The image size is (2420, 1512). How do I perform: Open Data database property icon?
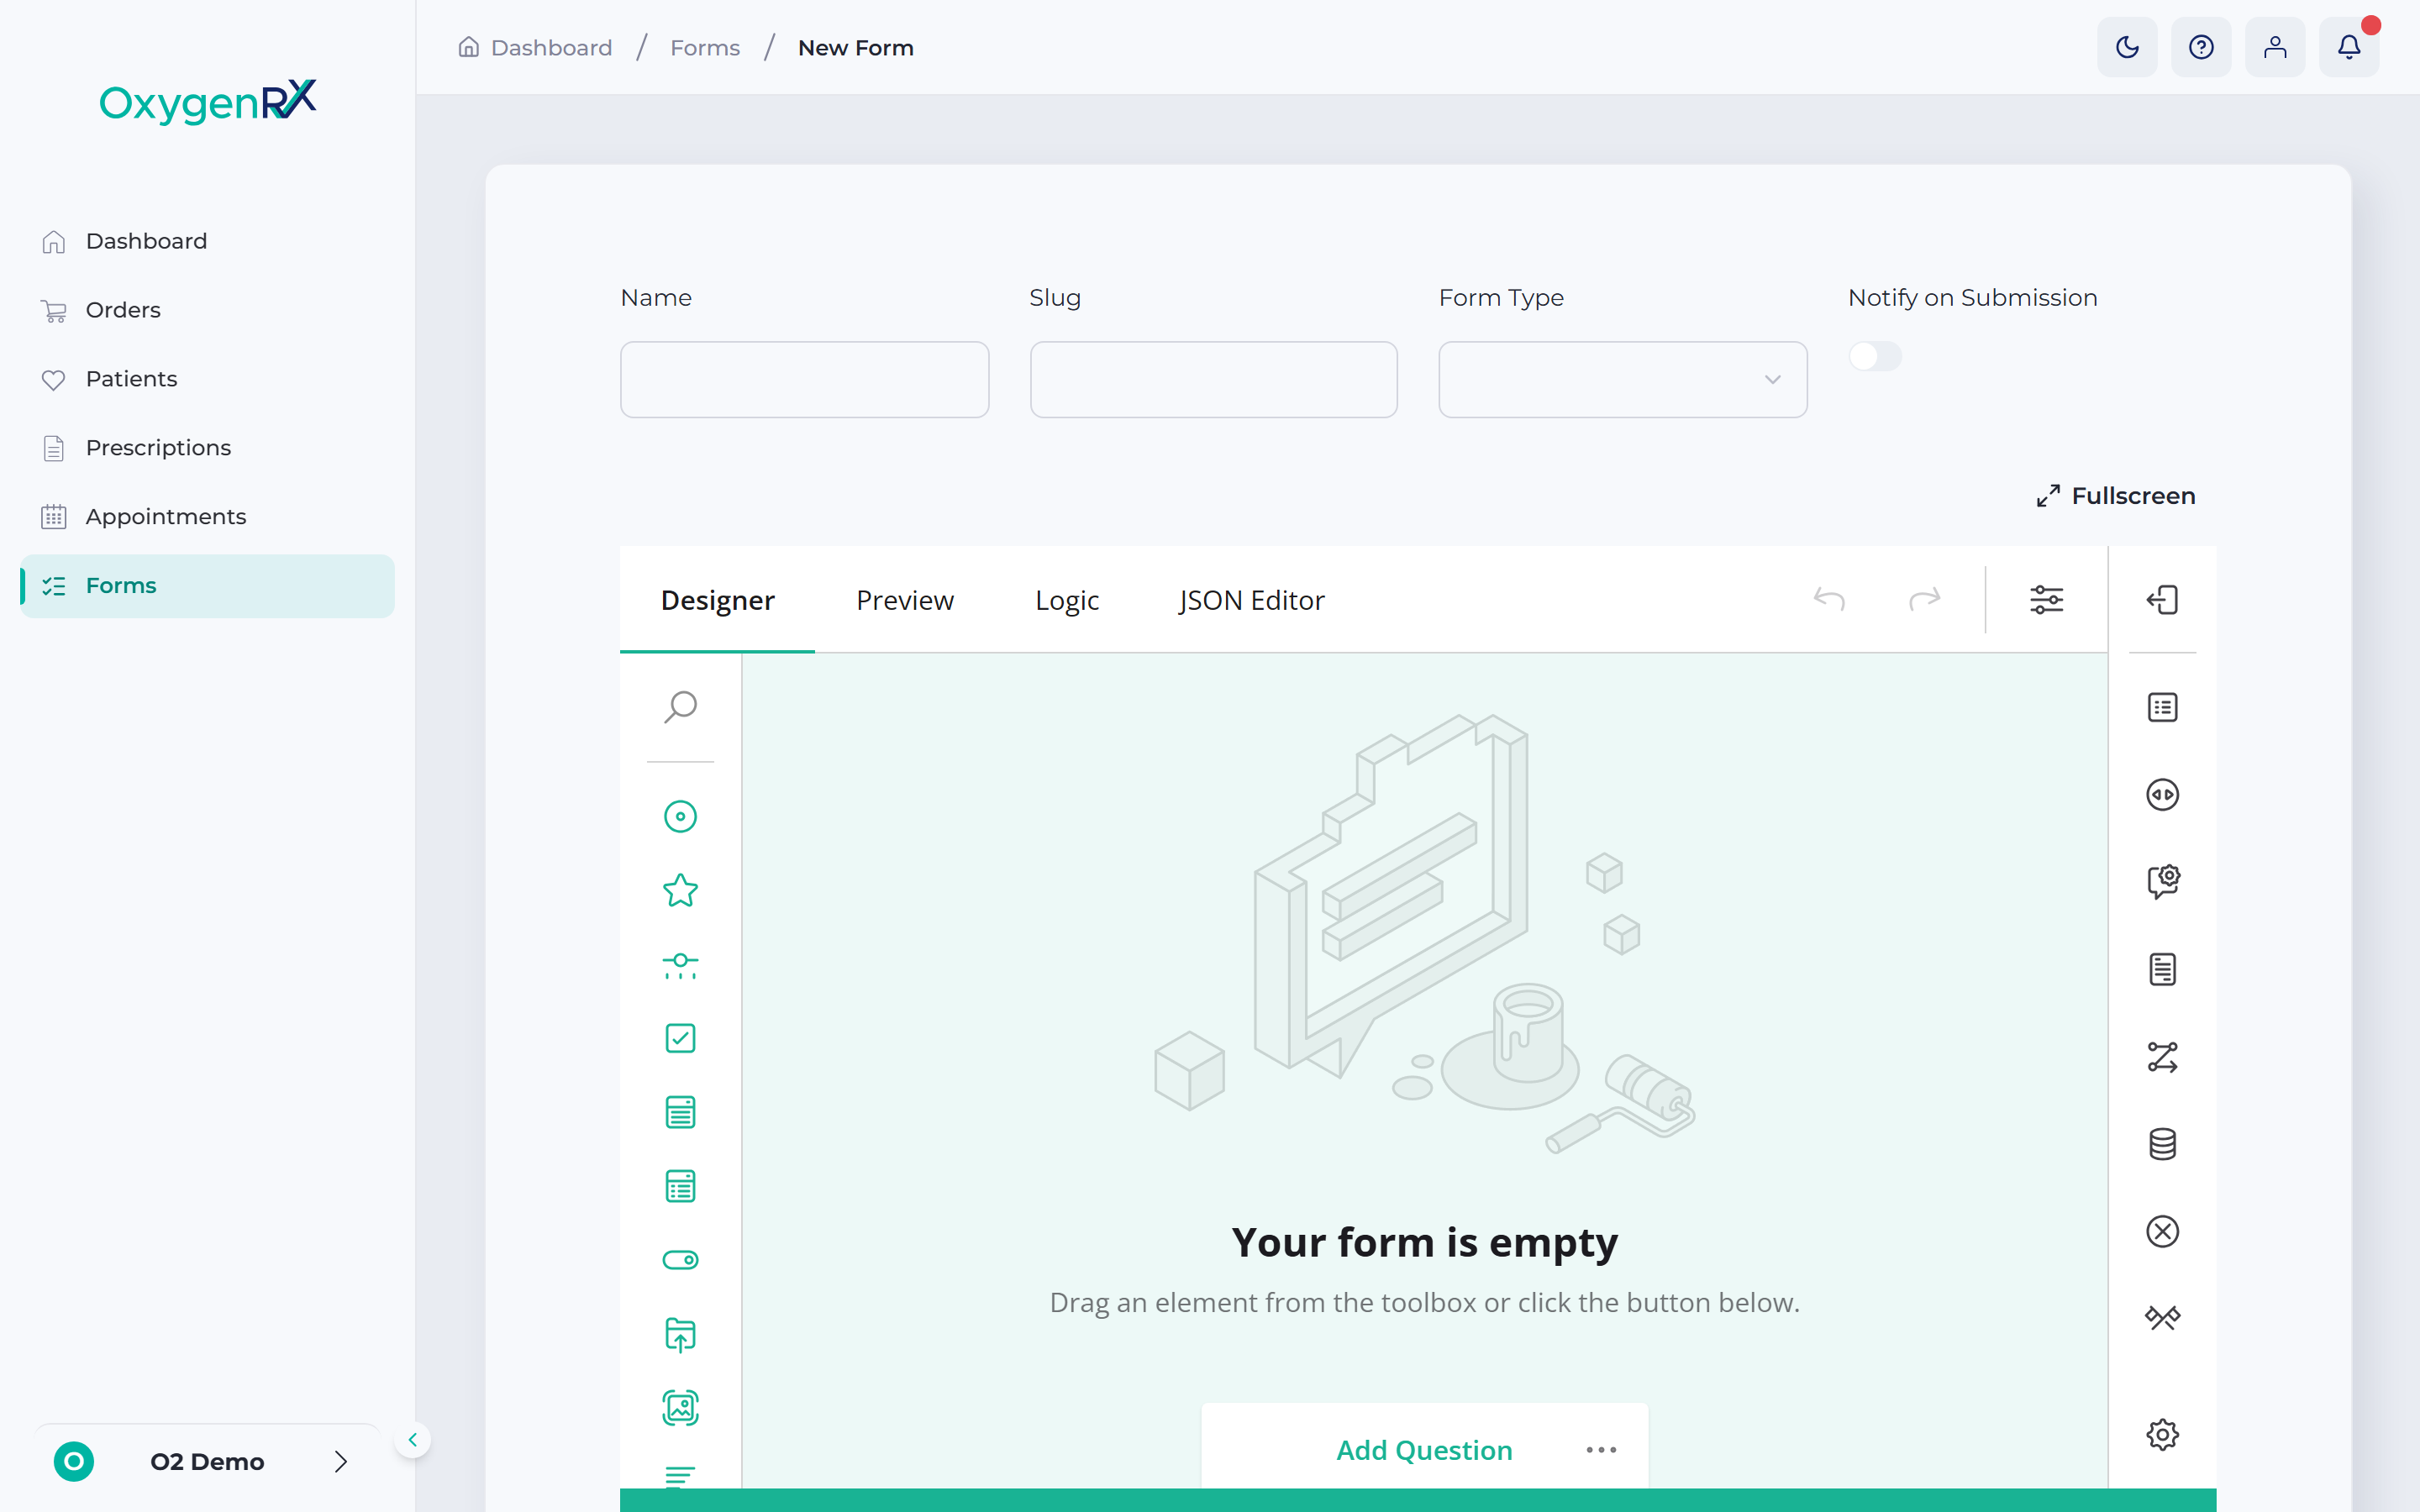(x=2162, y=1144)
